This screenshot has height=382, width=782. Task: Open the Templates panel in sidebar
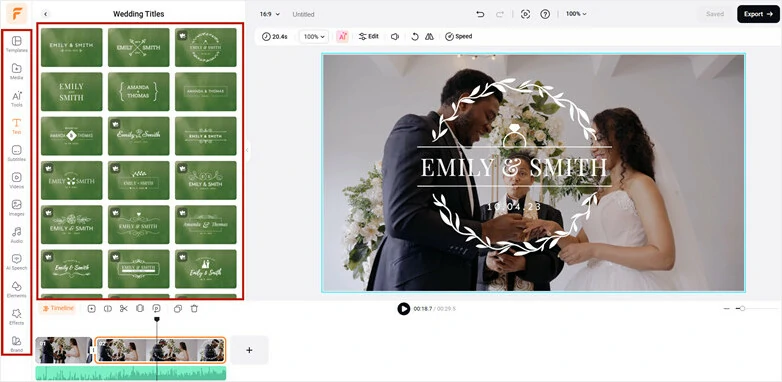coord(16,44)
